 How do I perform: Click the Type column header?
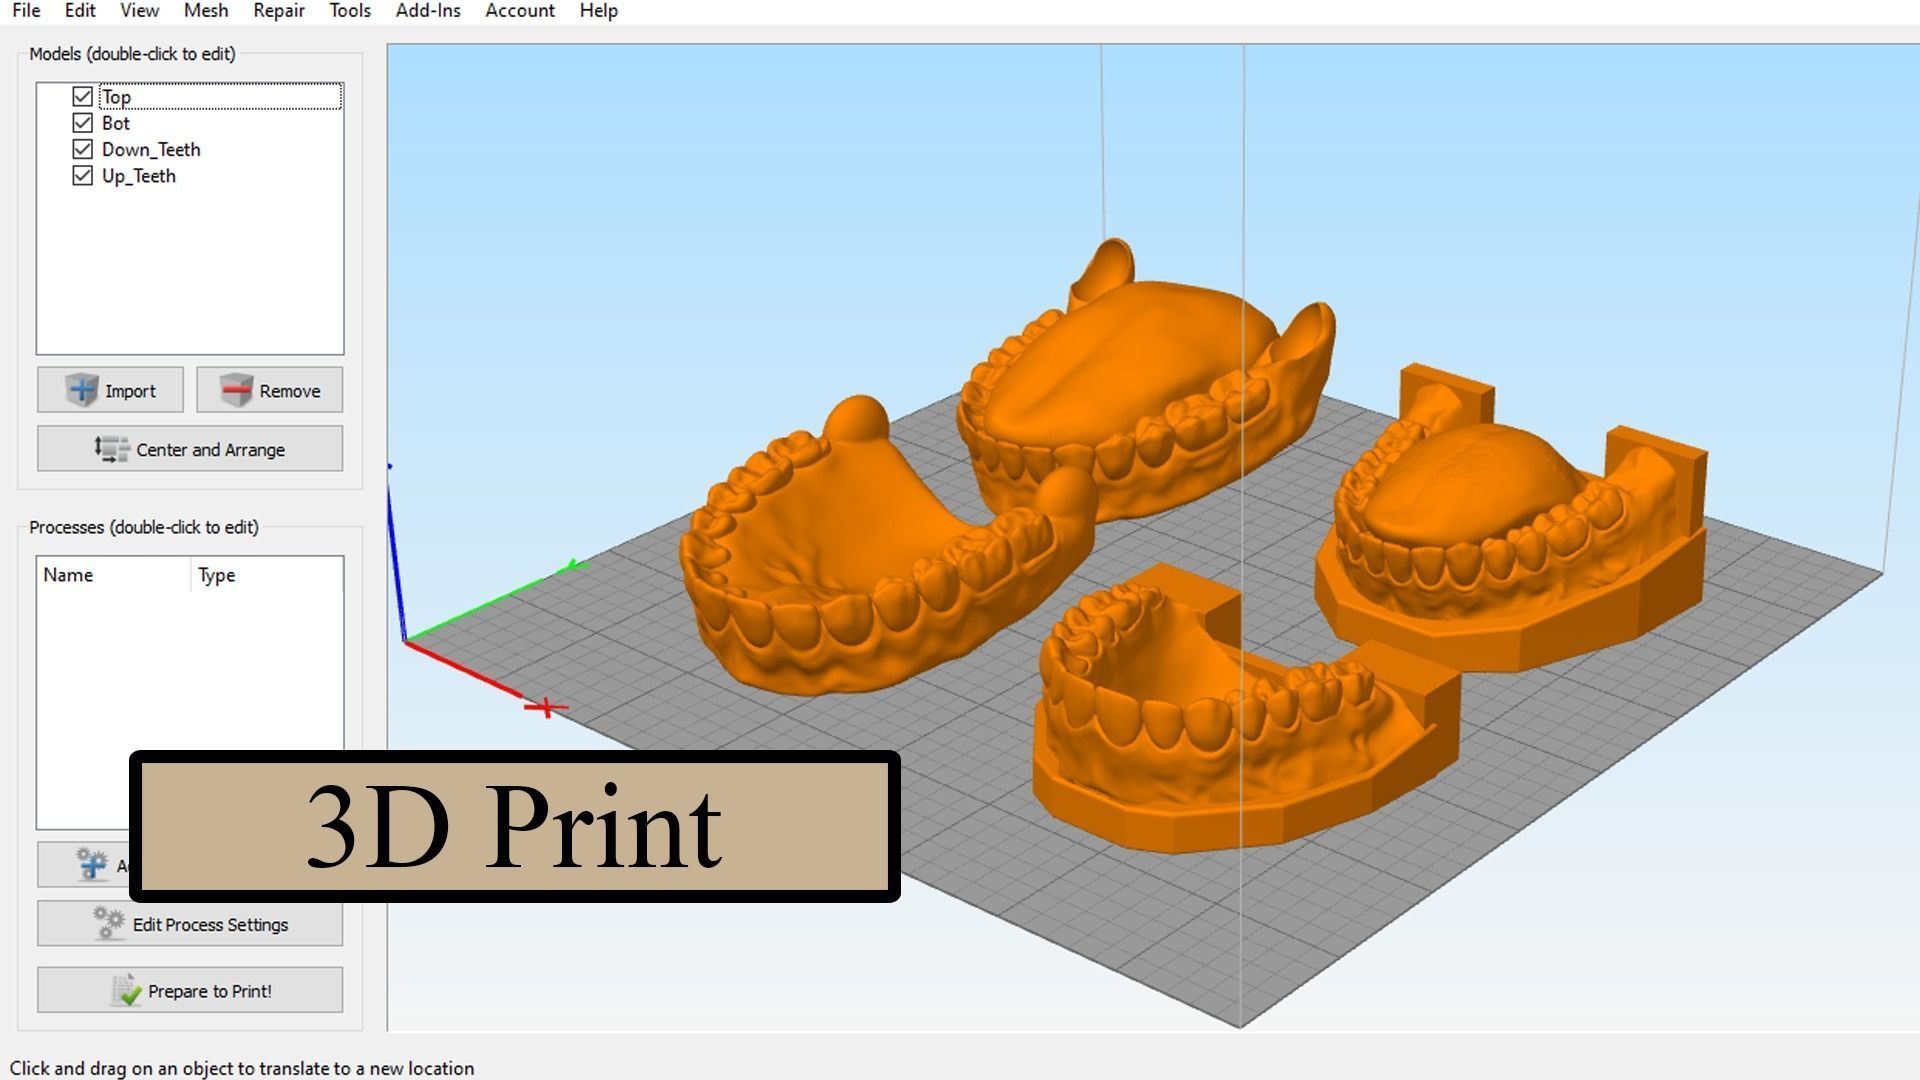coord(217,575)
